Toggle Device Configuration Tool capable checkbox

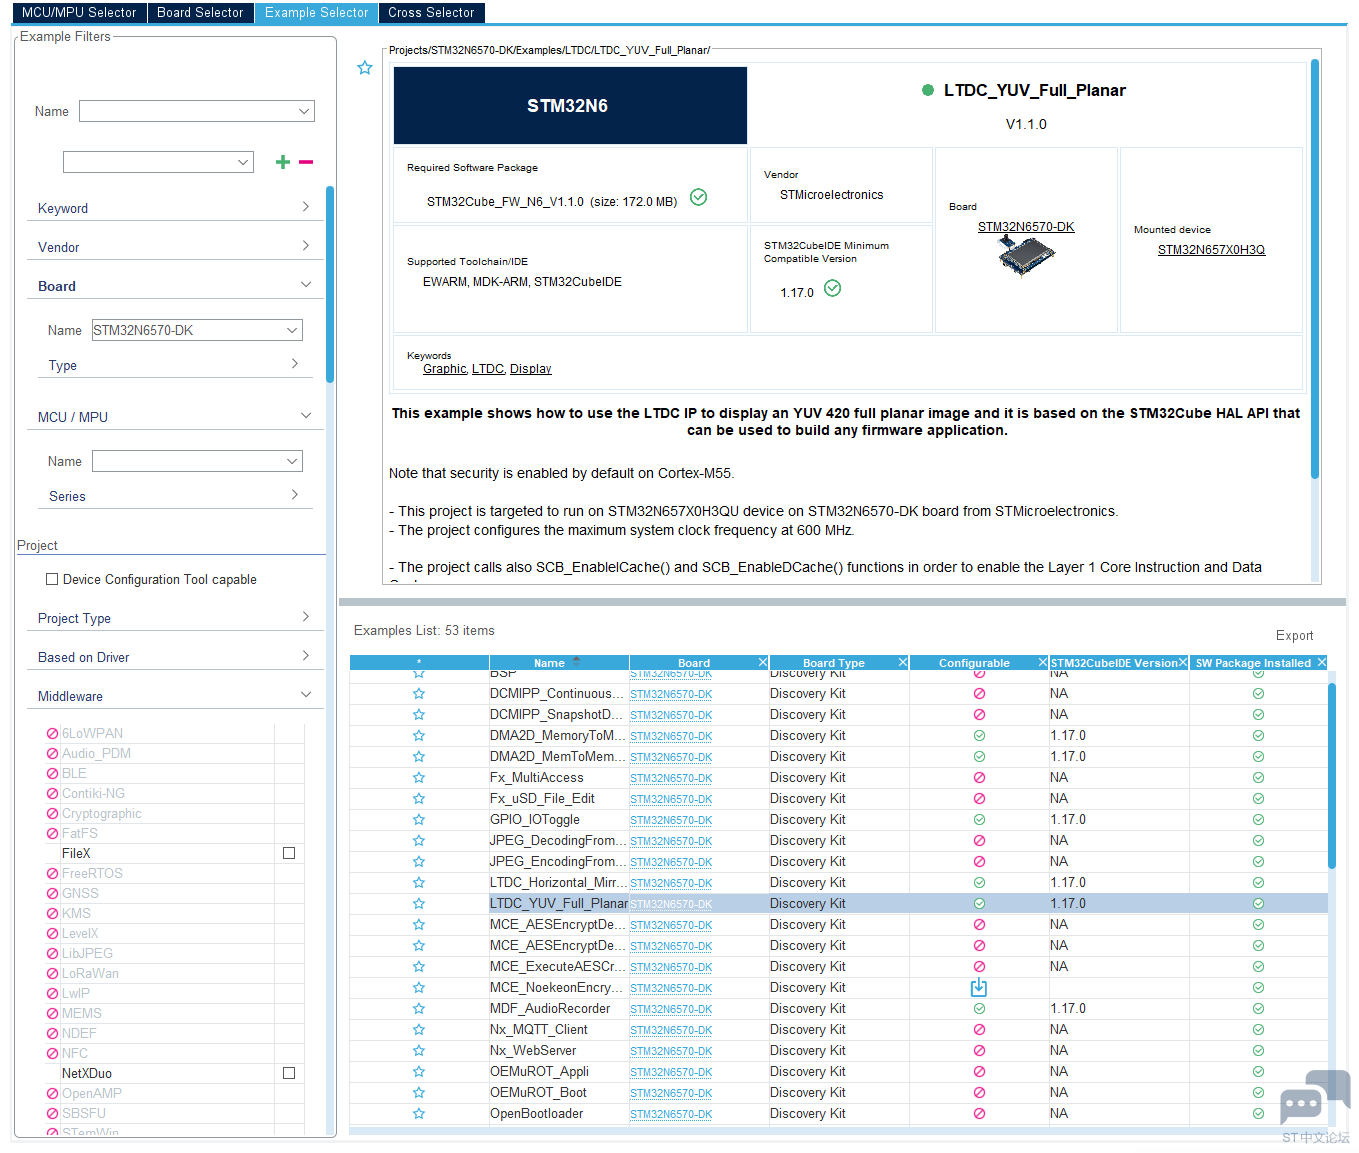[52, 580]
